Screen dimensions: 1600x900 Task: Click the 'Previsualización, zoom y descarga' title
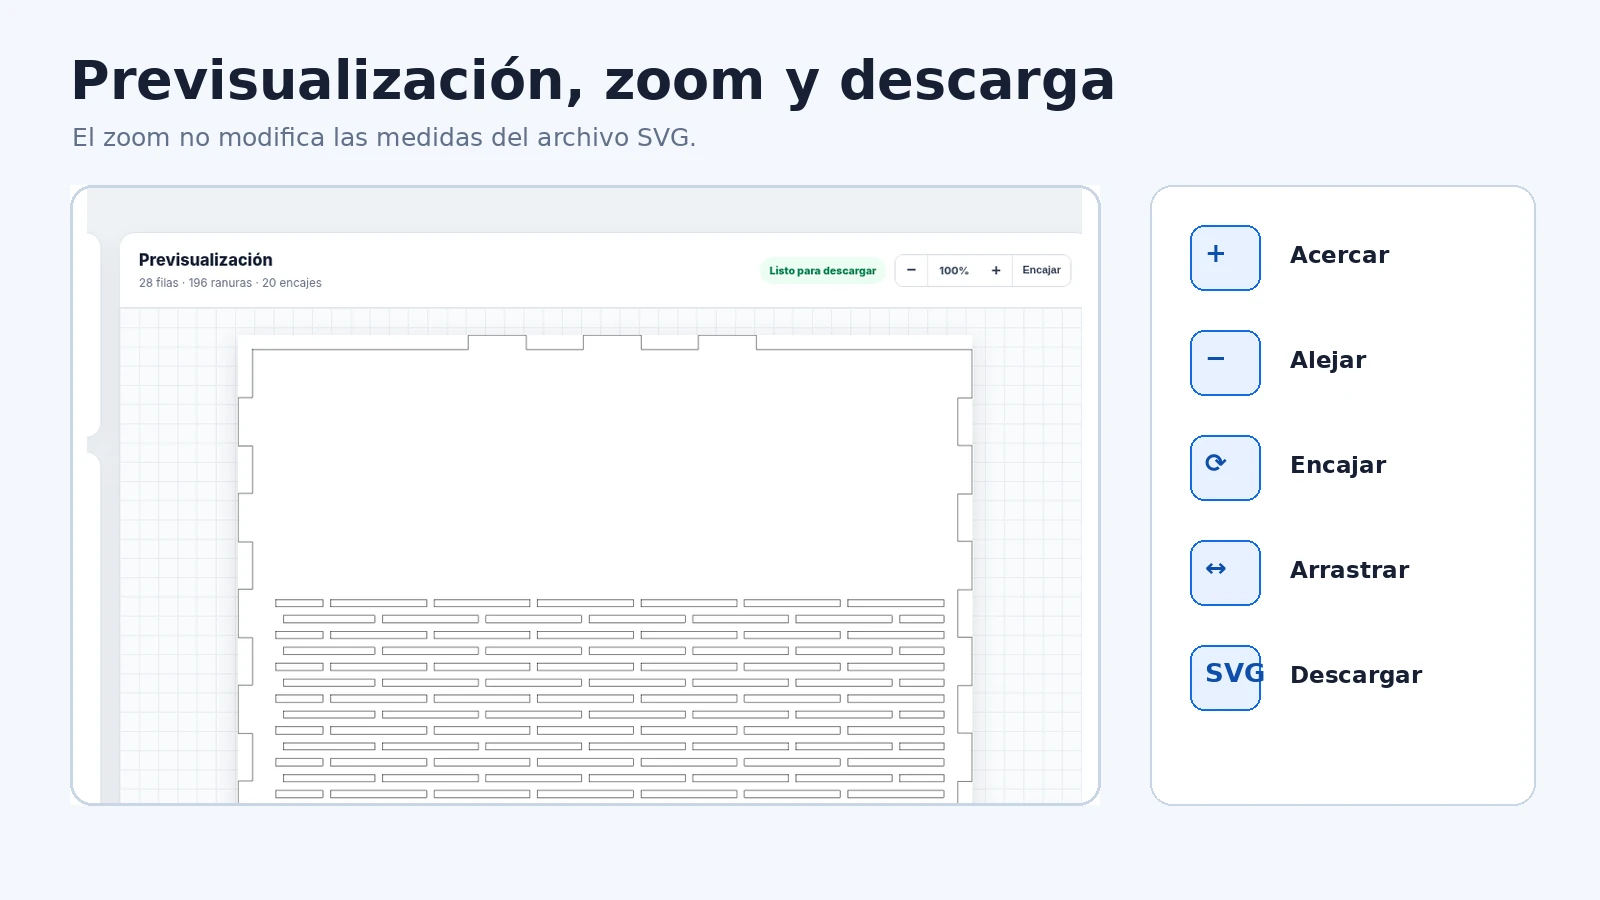(593, 82)
